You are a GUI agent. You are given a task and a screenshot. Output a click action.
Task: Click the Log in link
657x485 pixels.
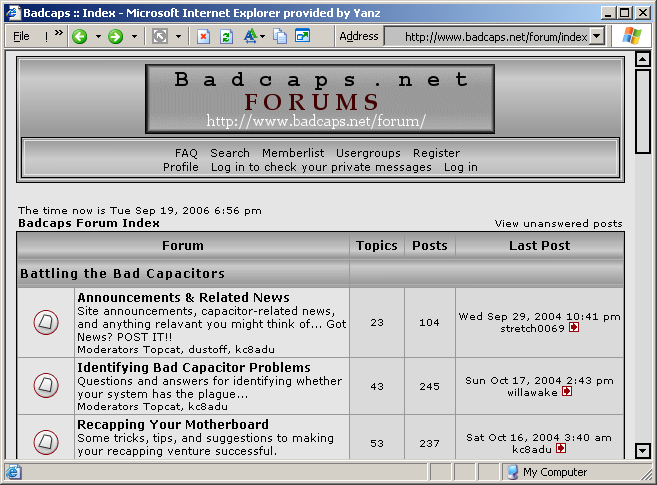(x=460, y=168)
